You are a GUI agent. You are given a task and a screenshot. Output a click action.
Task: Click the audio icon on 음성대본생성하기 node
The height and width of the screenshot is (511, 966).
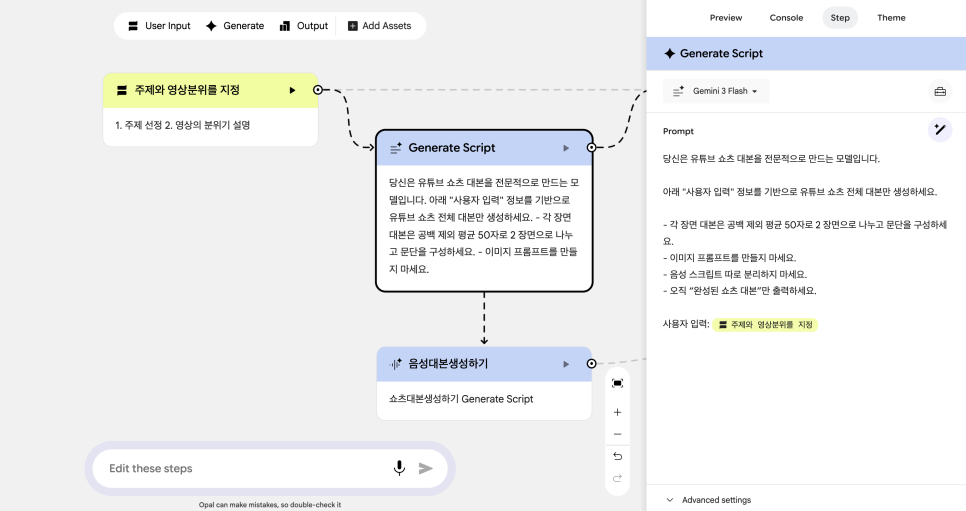[x=396, y=364]
